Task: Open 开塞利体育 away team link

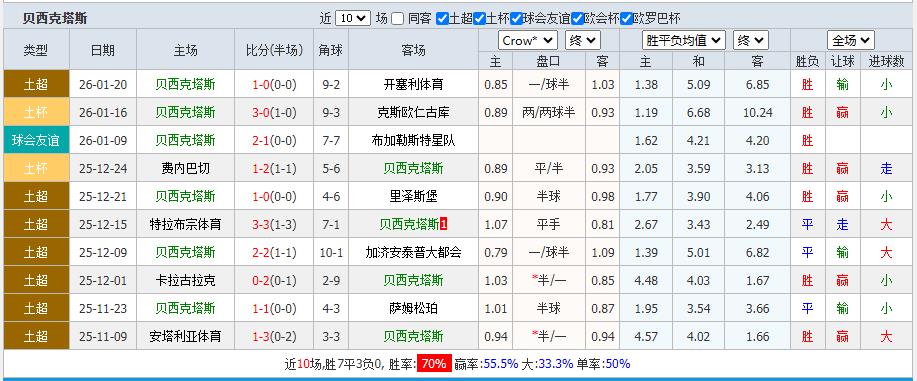Action: [413, 84]
